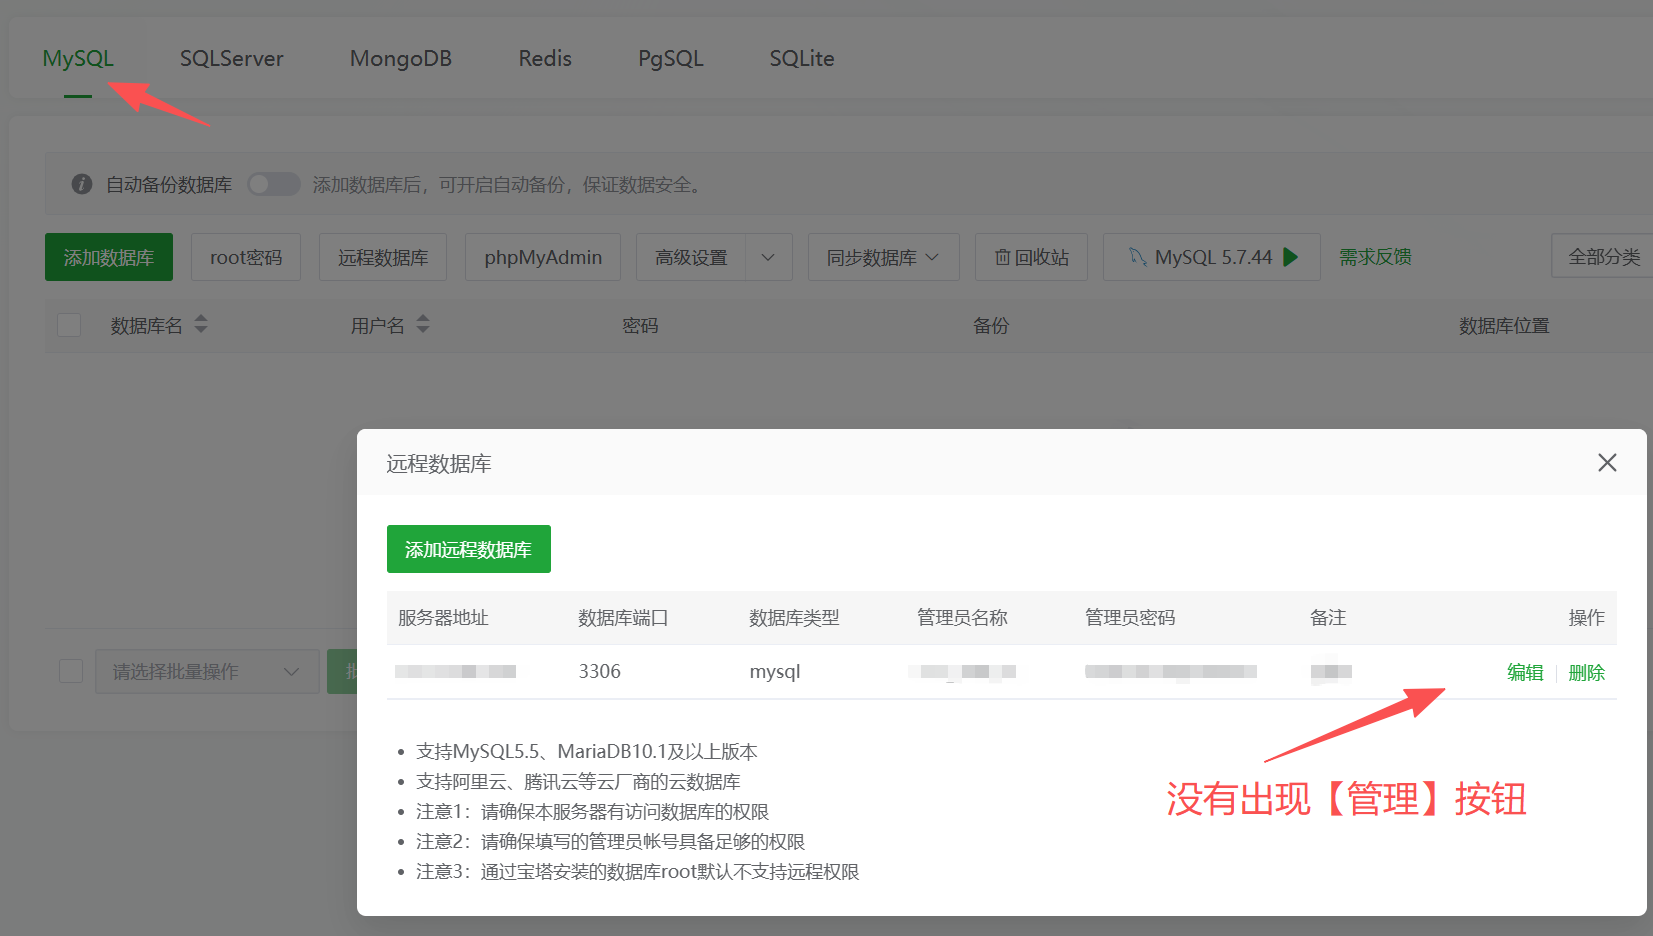The width and height of the screenshot is (1653, 936).
Task: Open the 同步数据库 dropdown
Action: (x=884, y=257)
